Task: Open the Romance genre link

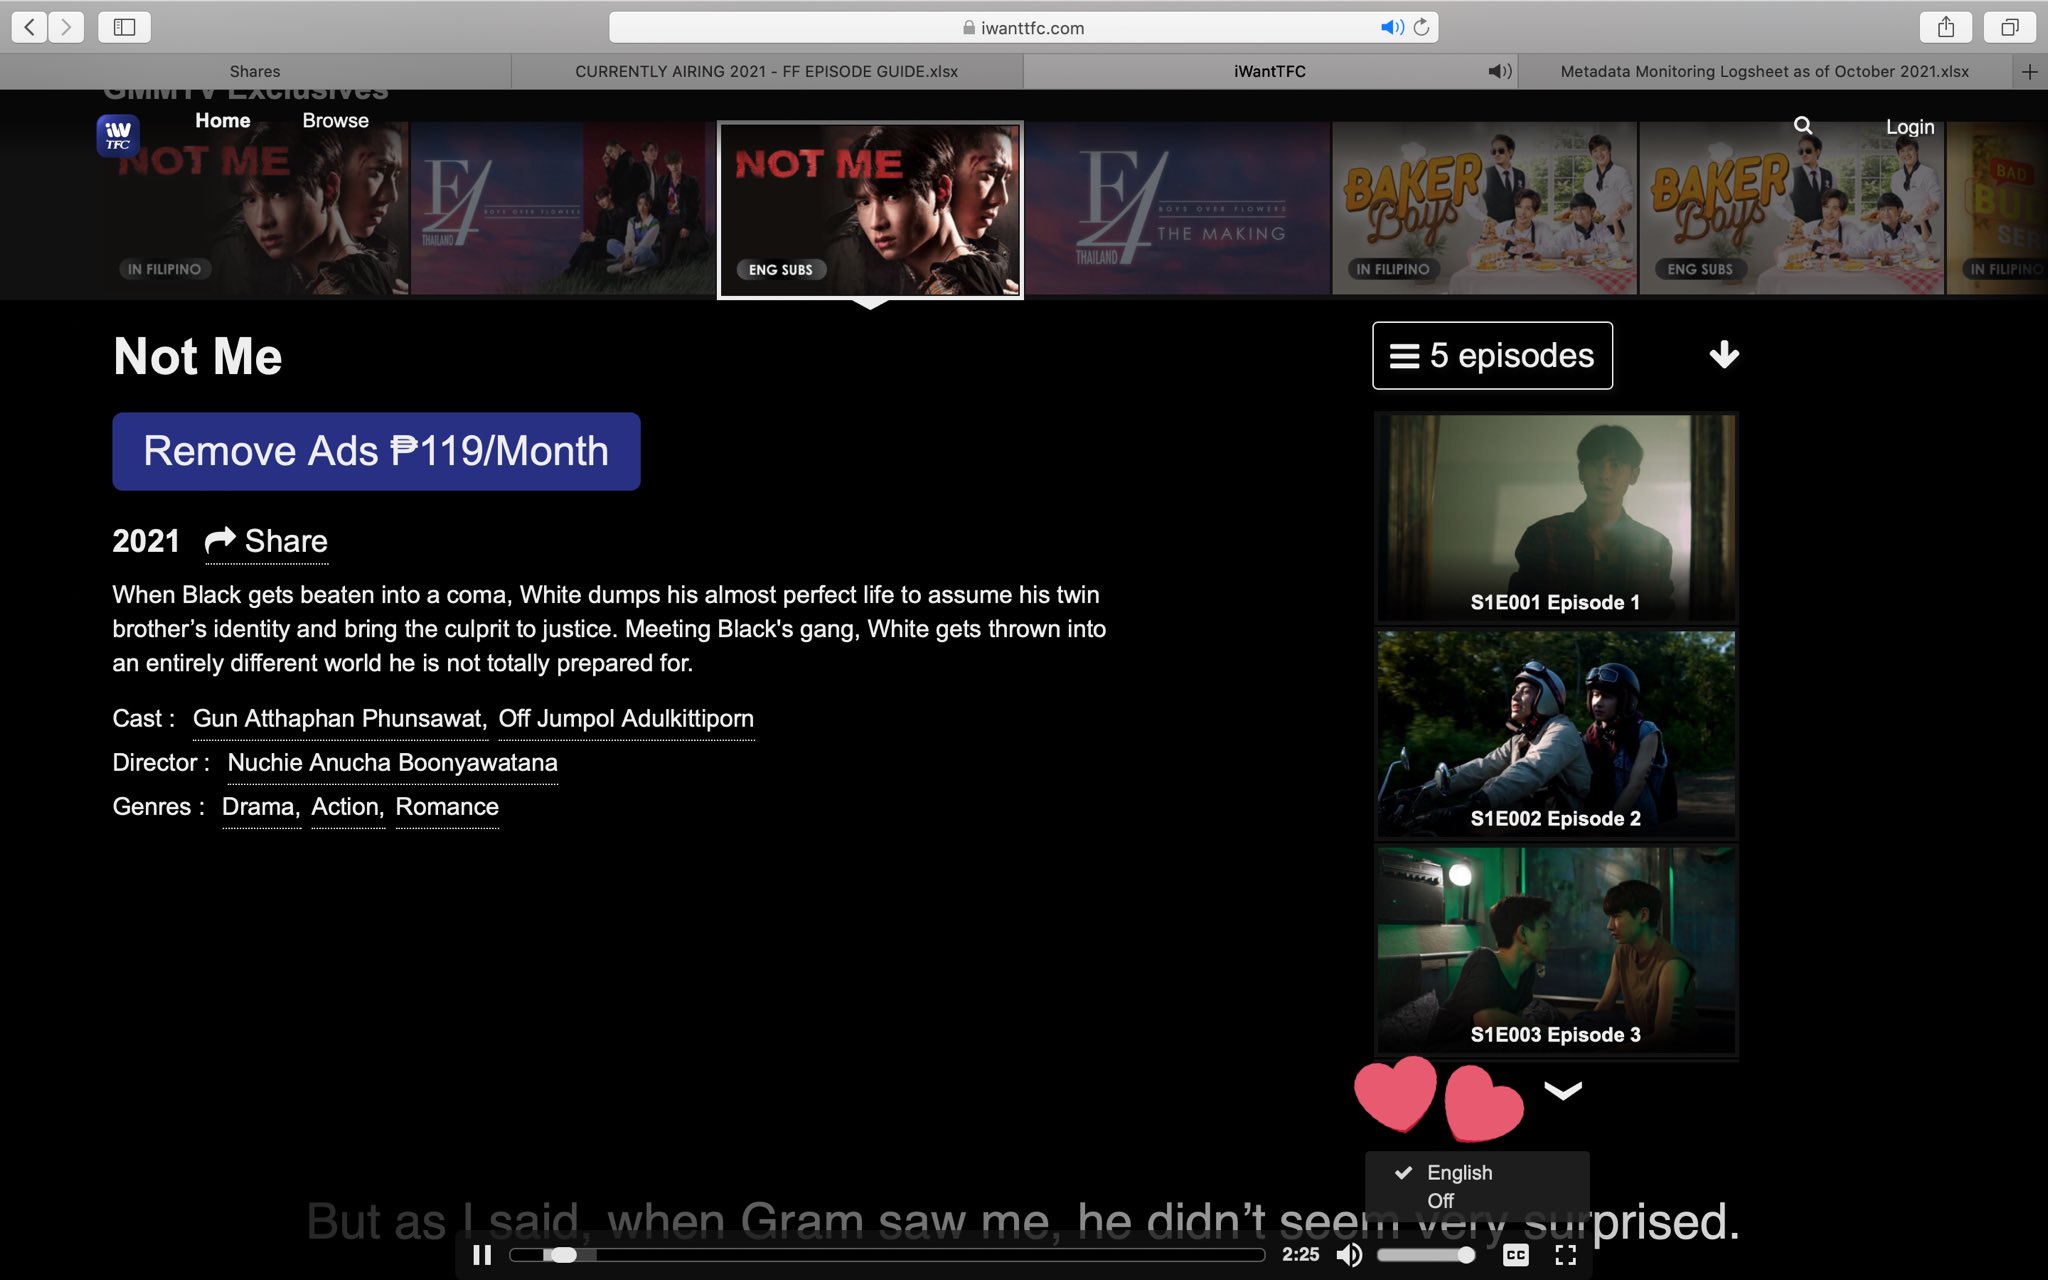Action: tap(447, 806)
